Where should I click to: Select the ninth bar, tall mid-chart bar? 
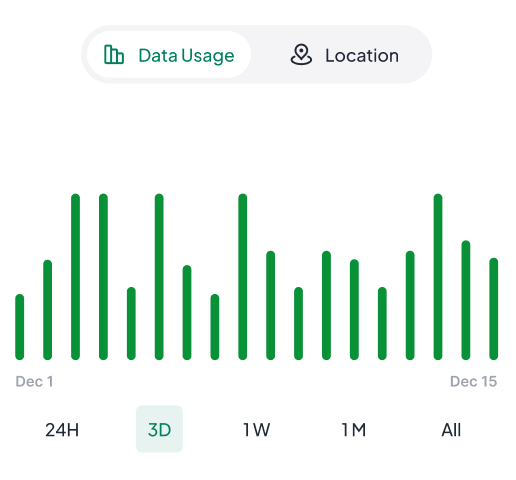(243, 277)
